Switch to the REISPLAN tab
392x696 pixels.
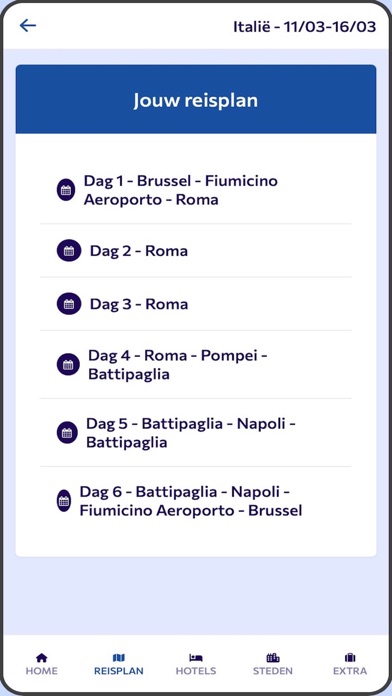119,664
